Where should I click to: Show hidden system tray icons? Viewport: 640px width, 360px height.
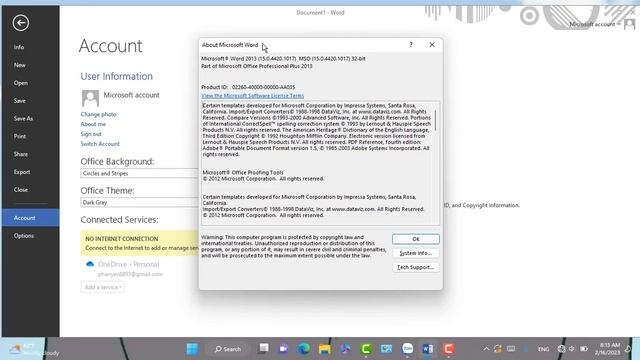point(486,349)
